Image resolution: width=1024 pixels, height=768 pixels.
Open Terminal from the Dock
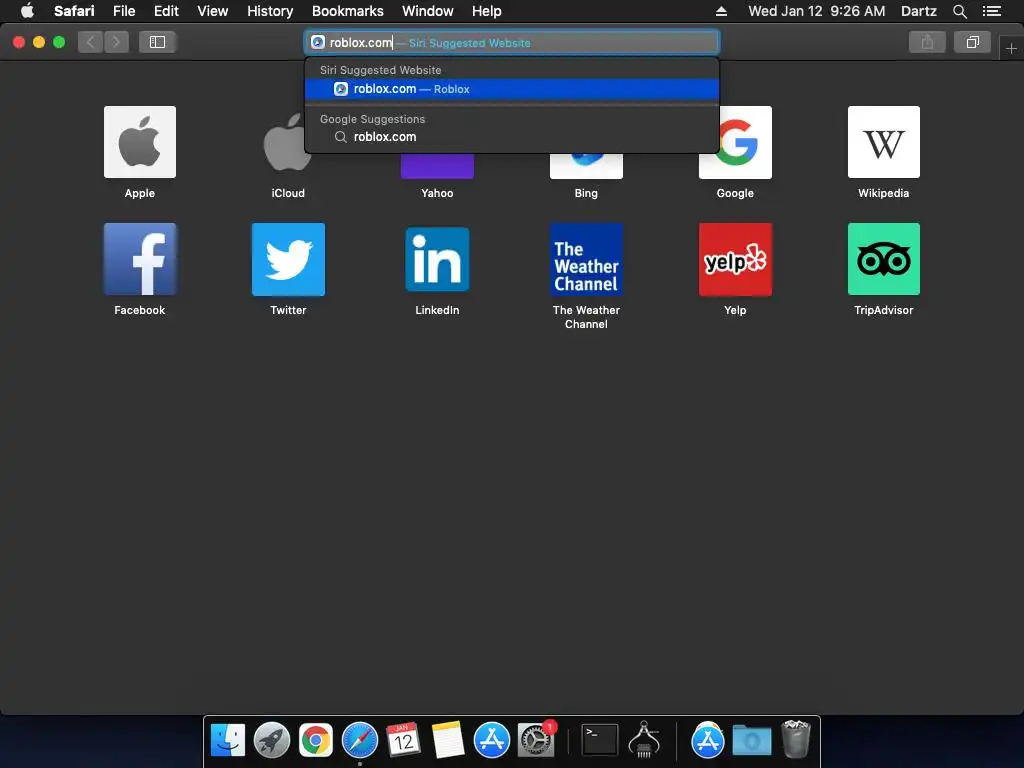[x=600, y=740]
